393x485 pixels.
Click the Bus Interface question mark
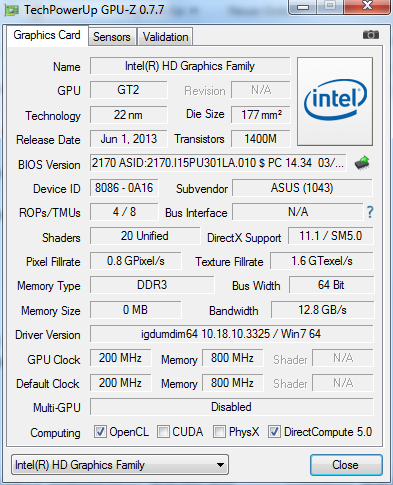[x=370, y=212]
